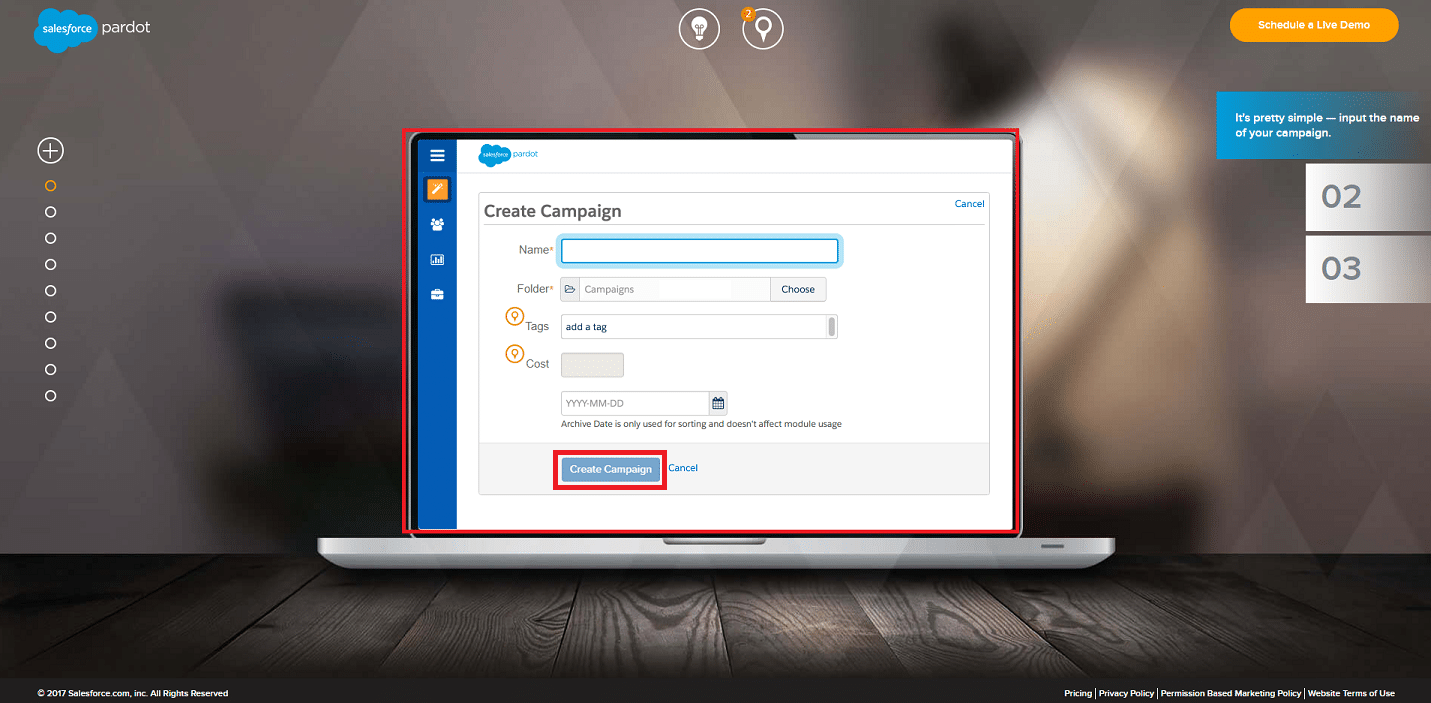The image size is (1431, 703).
Task: Open the Privacy Policy footer link
Action: (x=1126, y=693)
